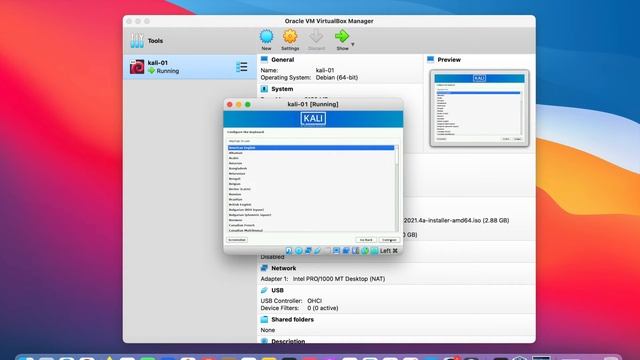The width and height of the screenshot is (640, 360).
Task: Select Arabic keymap entry
Action: pyautogui.click(x=234, y=158)
